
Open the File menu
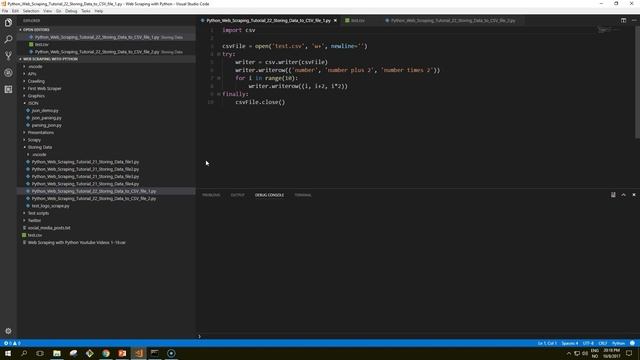click(5, 11)
